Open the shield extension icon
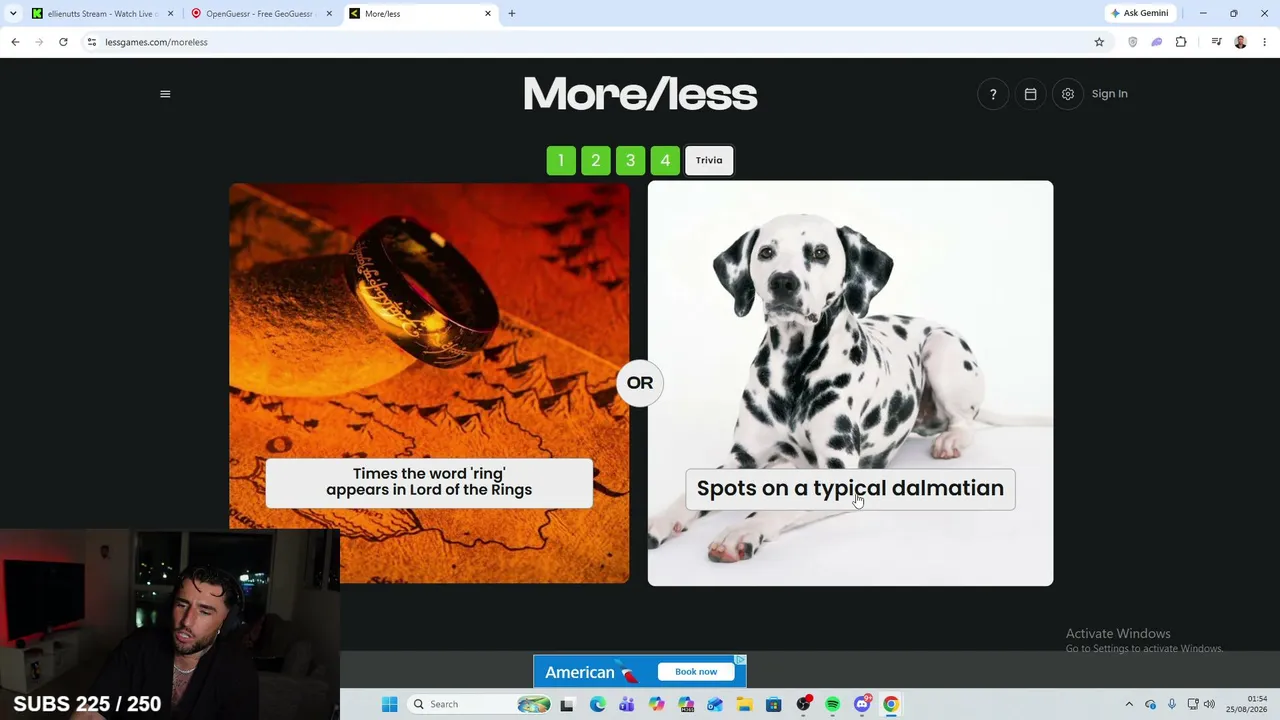This screenshot has height=720, width=1280. pos(1133,42)
